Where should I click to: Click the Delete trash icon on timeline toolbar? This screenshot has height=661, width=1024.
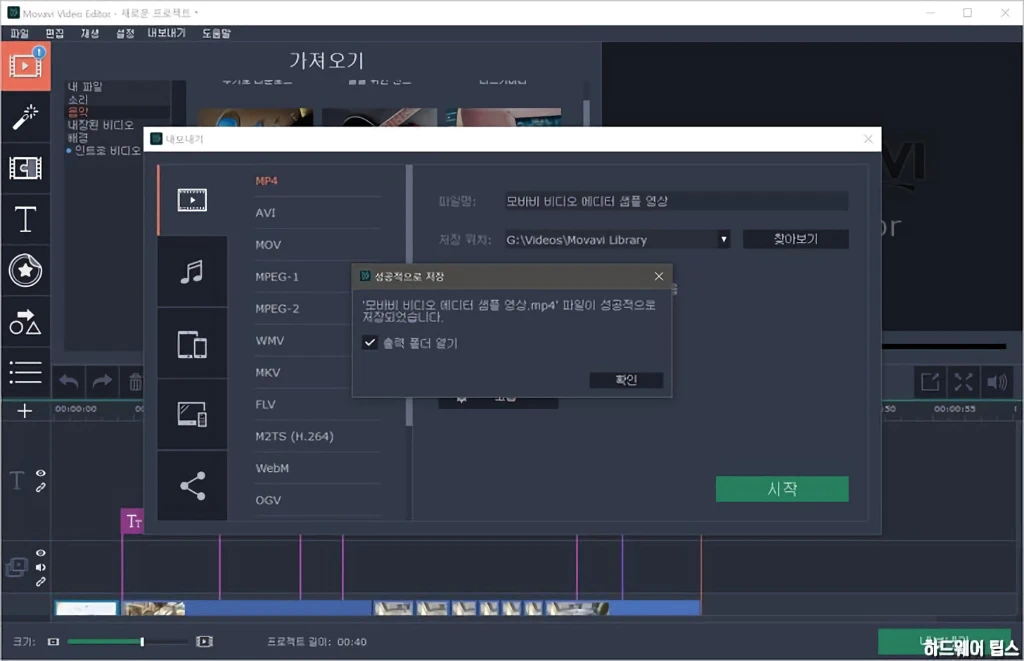click(x=135, y=381)
